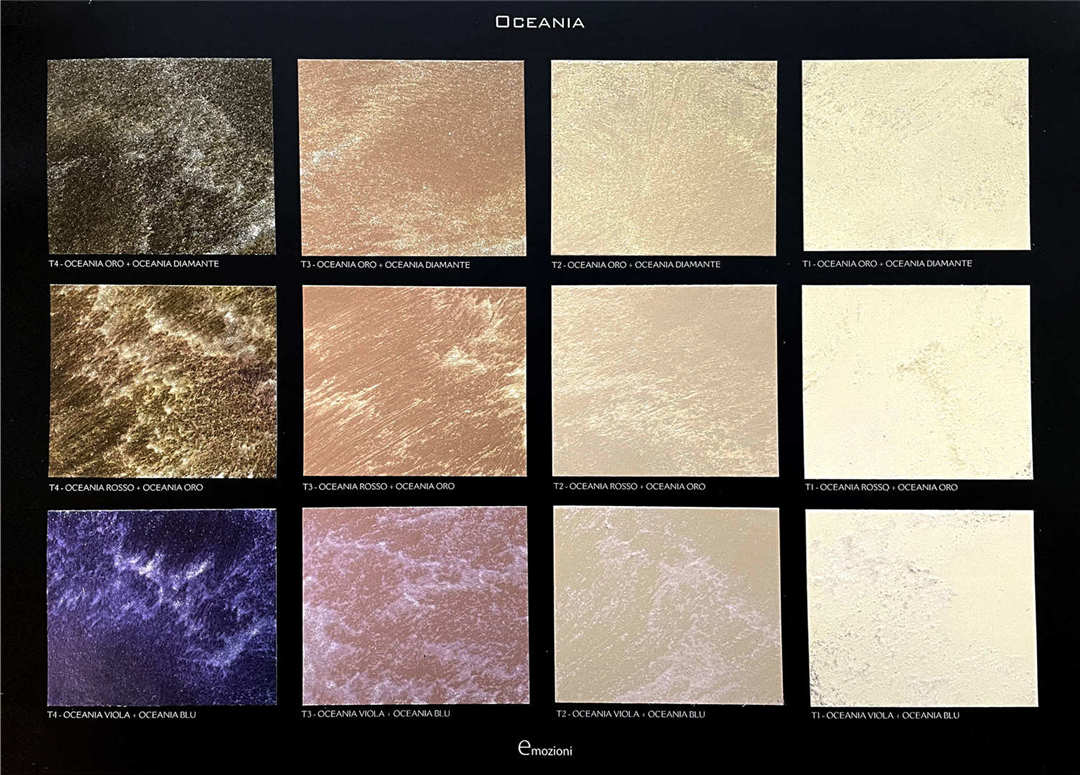Click label 'T1 - OCEANIA ROSSO + OCEANIA ORO'
This screenshot has height=775, width=1080.
(x=882, y=487)
